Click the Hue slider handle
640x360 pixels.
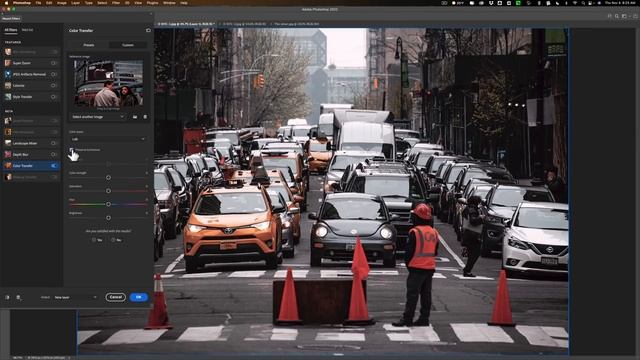(x=108, y=204)
